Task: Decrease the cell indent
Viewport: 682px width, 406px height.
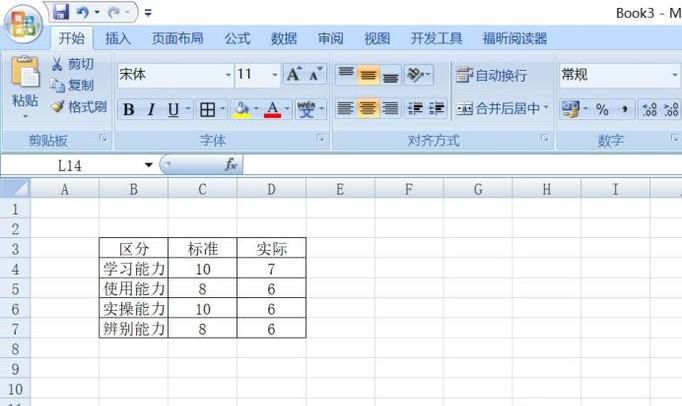Action: point(415,108)
